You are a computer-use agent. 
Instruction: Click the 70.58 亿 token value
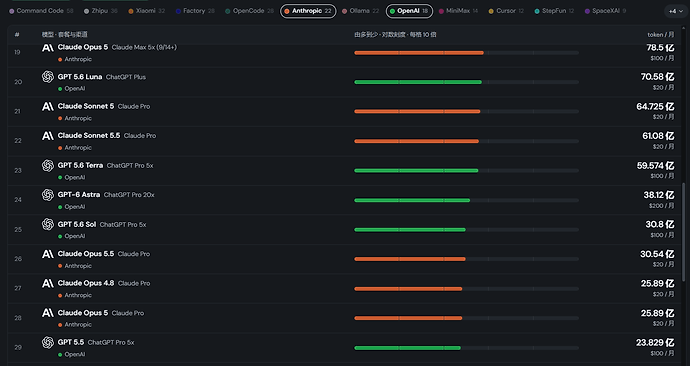coord(657,77)
